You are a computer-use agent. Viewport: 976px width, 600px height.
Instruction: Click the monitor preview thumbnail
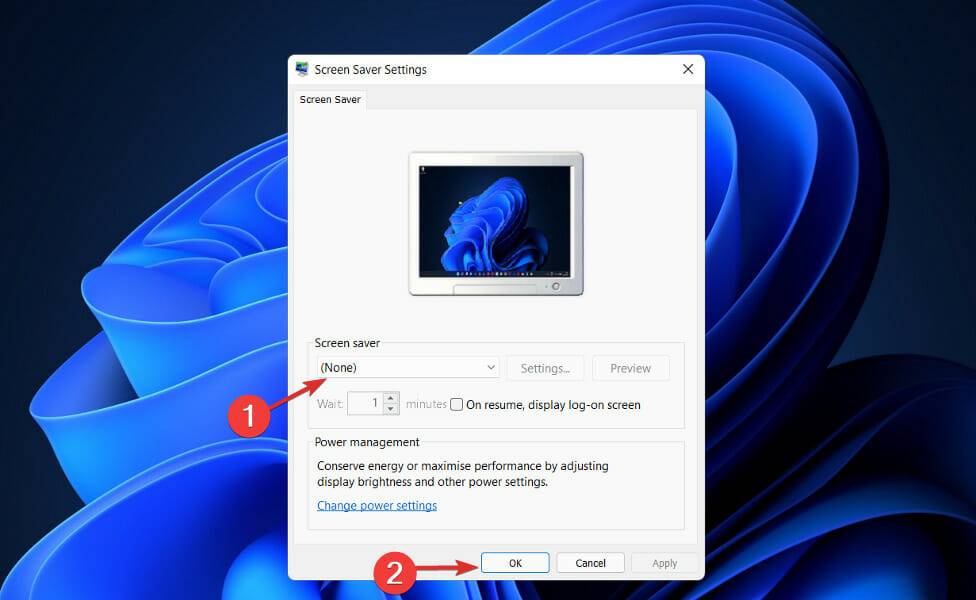(495, 222)
